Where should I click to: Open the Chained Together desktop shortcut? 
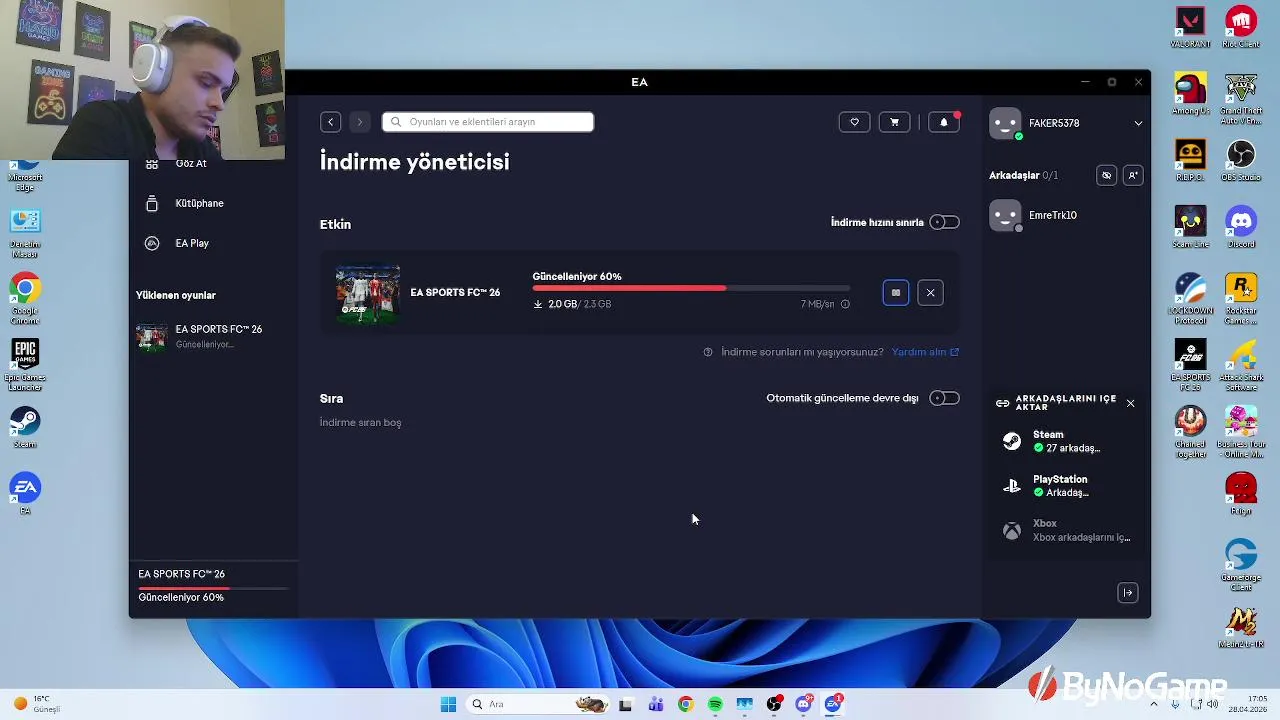(x=1190, y=432)
